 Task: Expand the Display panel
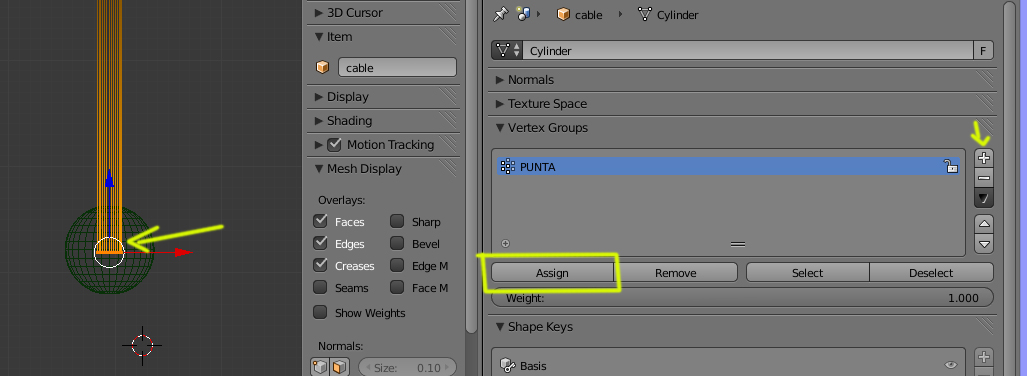coord(341,97)
